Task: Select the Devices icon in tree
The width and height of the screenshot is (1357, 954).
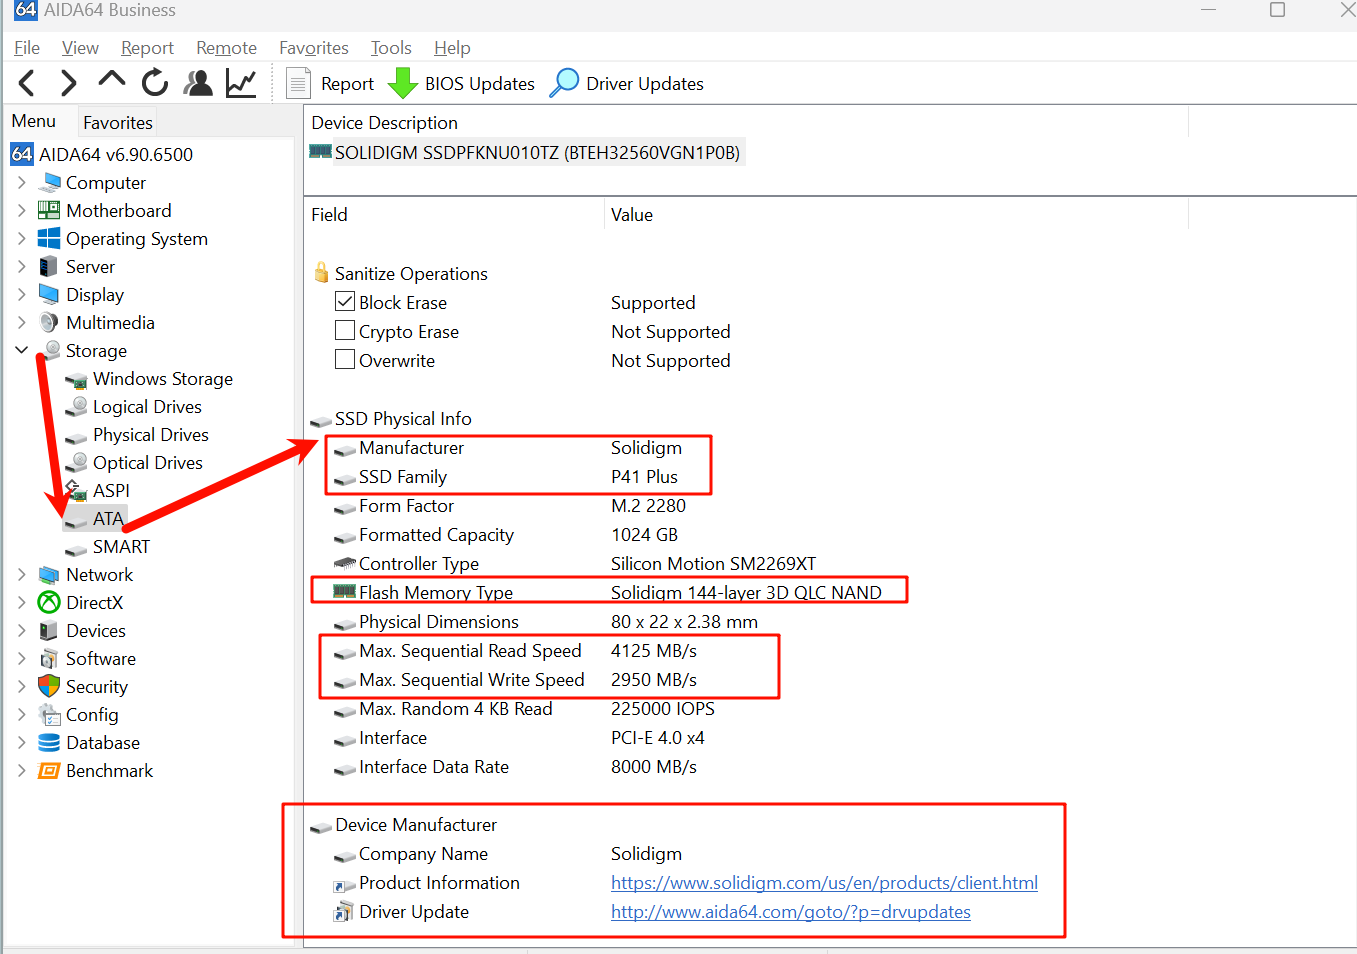Action: click(49, 631)
